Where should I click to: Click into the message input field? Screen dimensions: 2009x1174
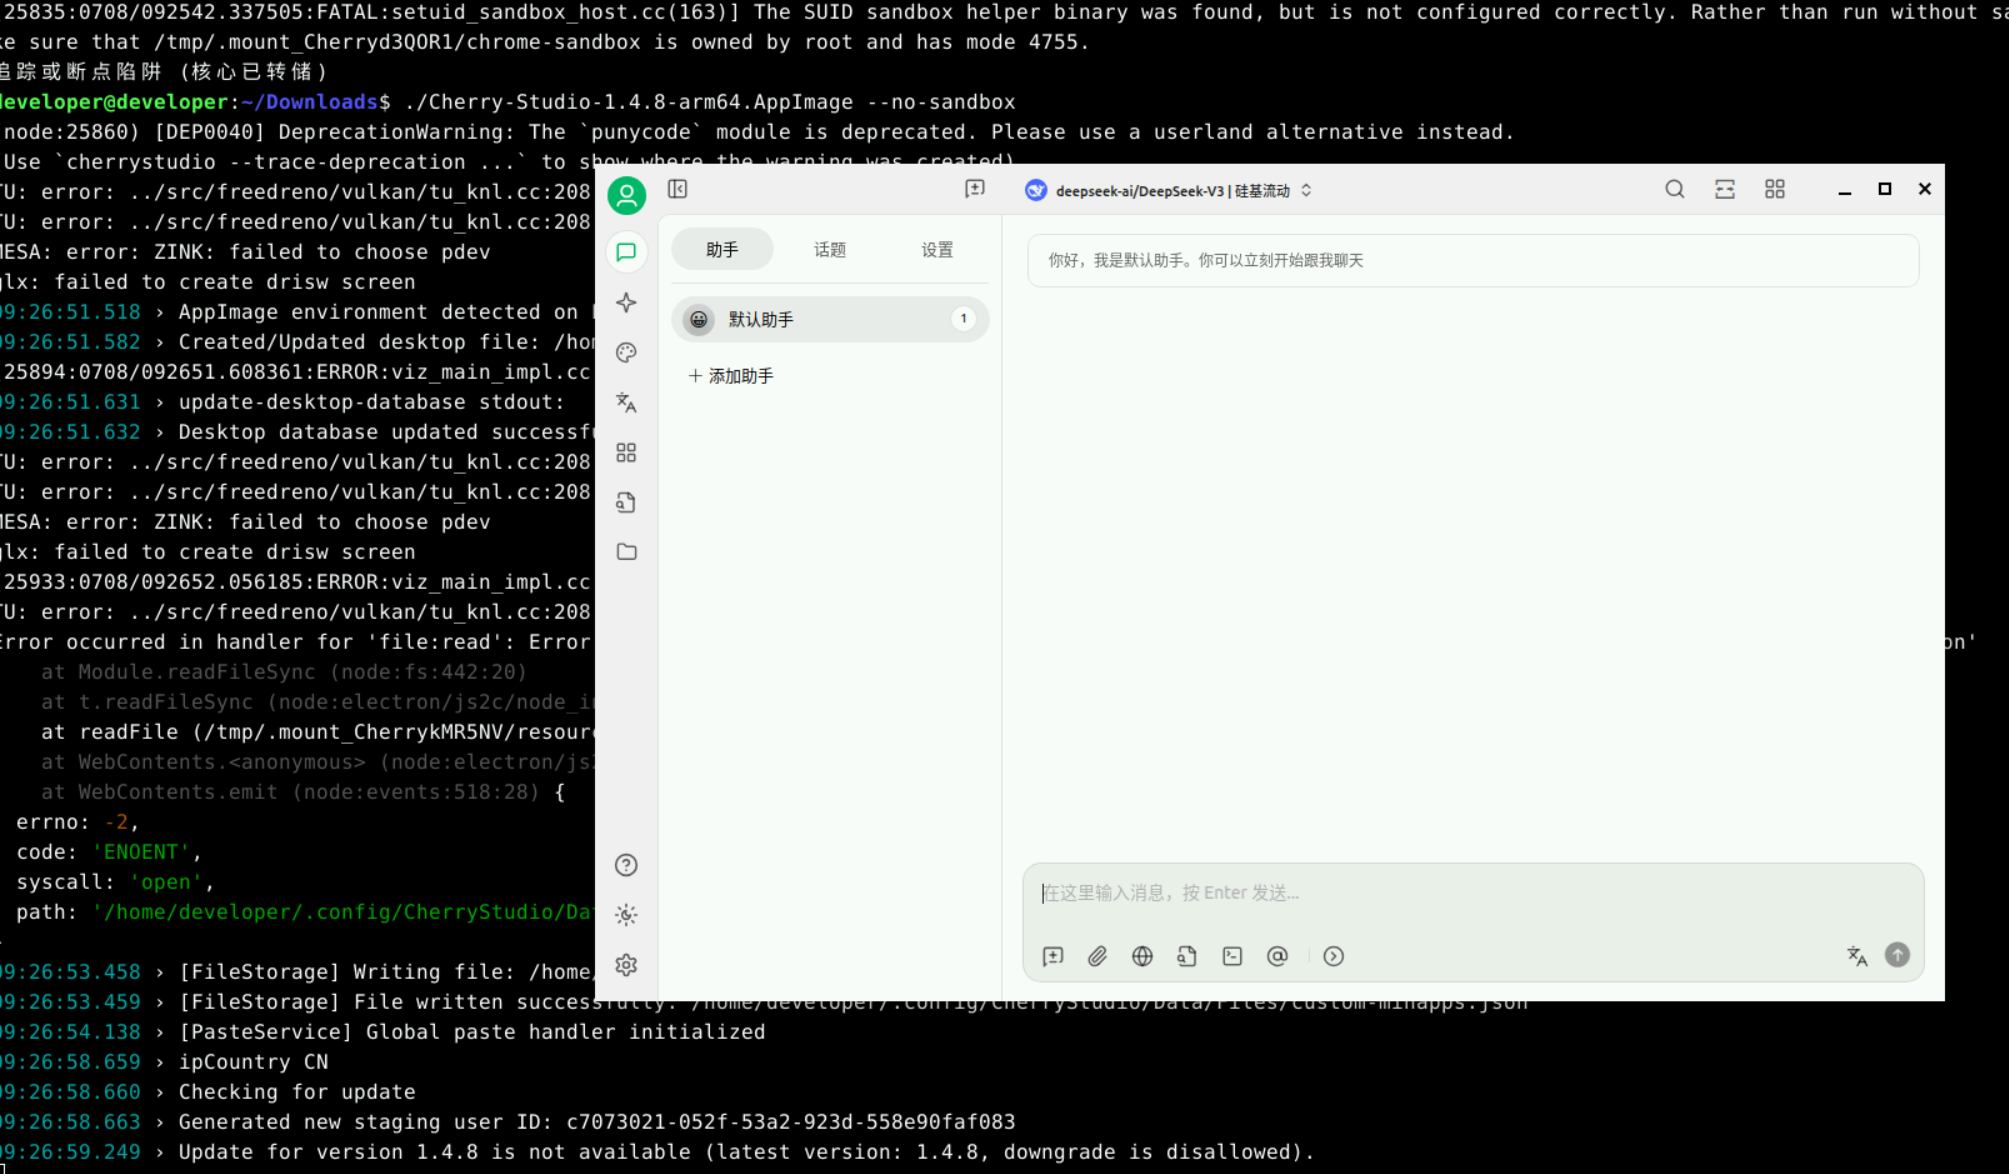[1470, 892]
